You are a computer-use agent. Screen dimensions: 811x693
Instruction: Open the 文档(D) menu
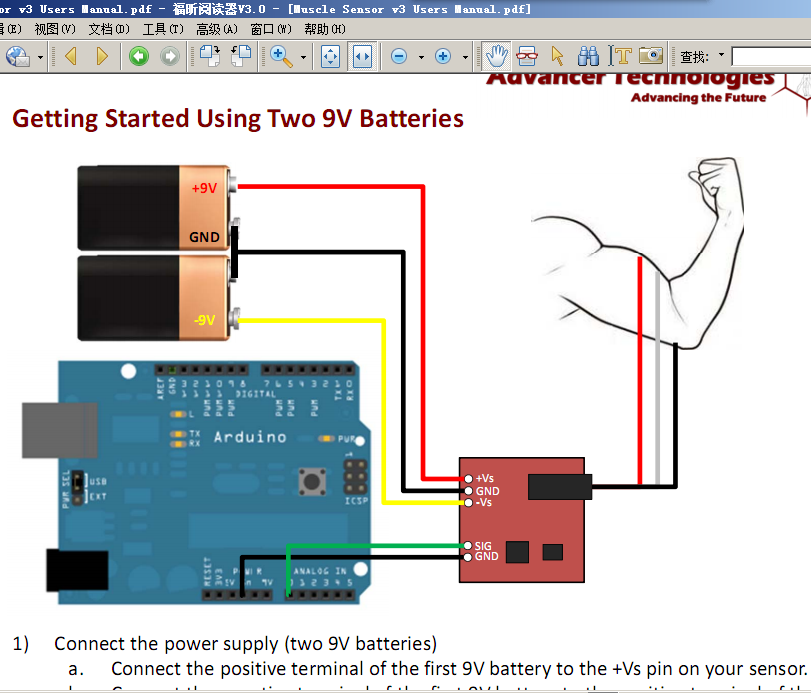click(x=109, y=29)
